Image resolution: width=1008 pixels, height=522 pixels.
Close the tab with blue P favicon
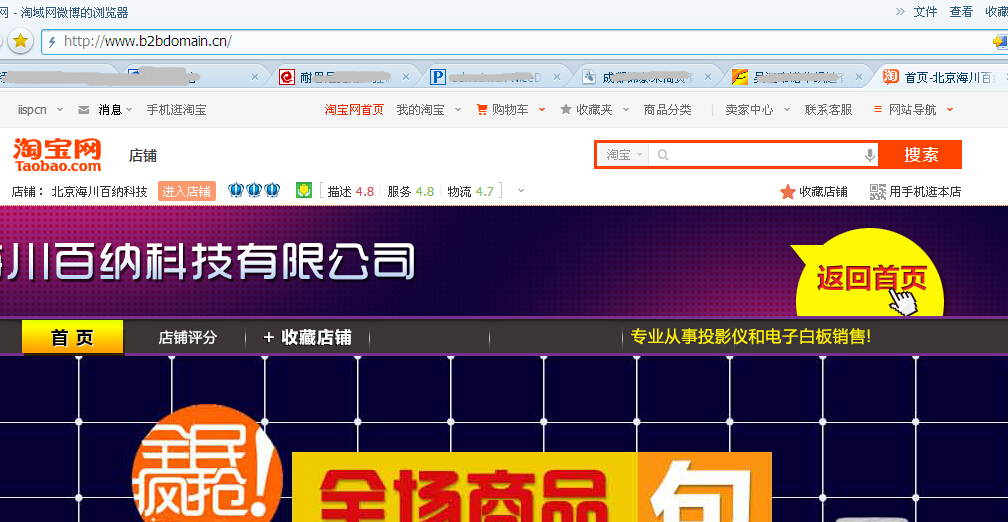557,77
